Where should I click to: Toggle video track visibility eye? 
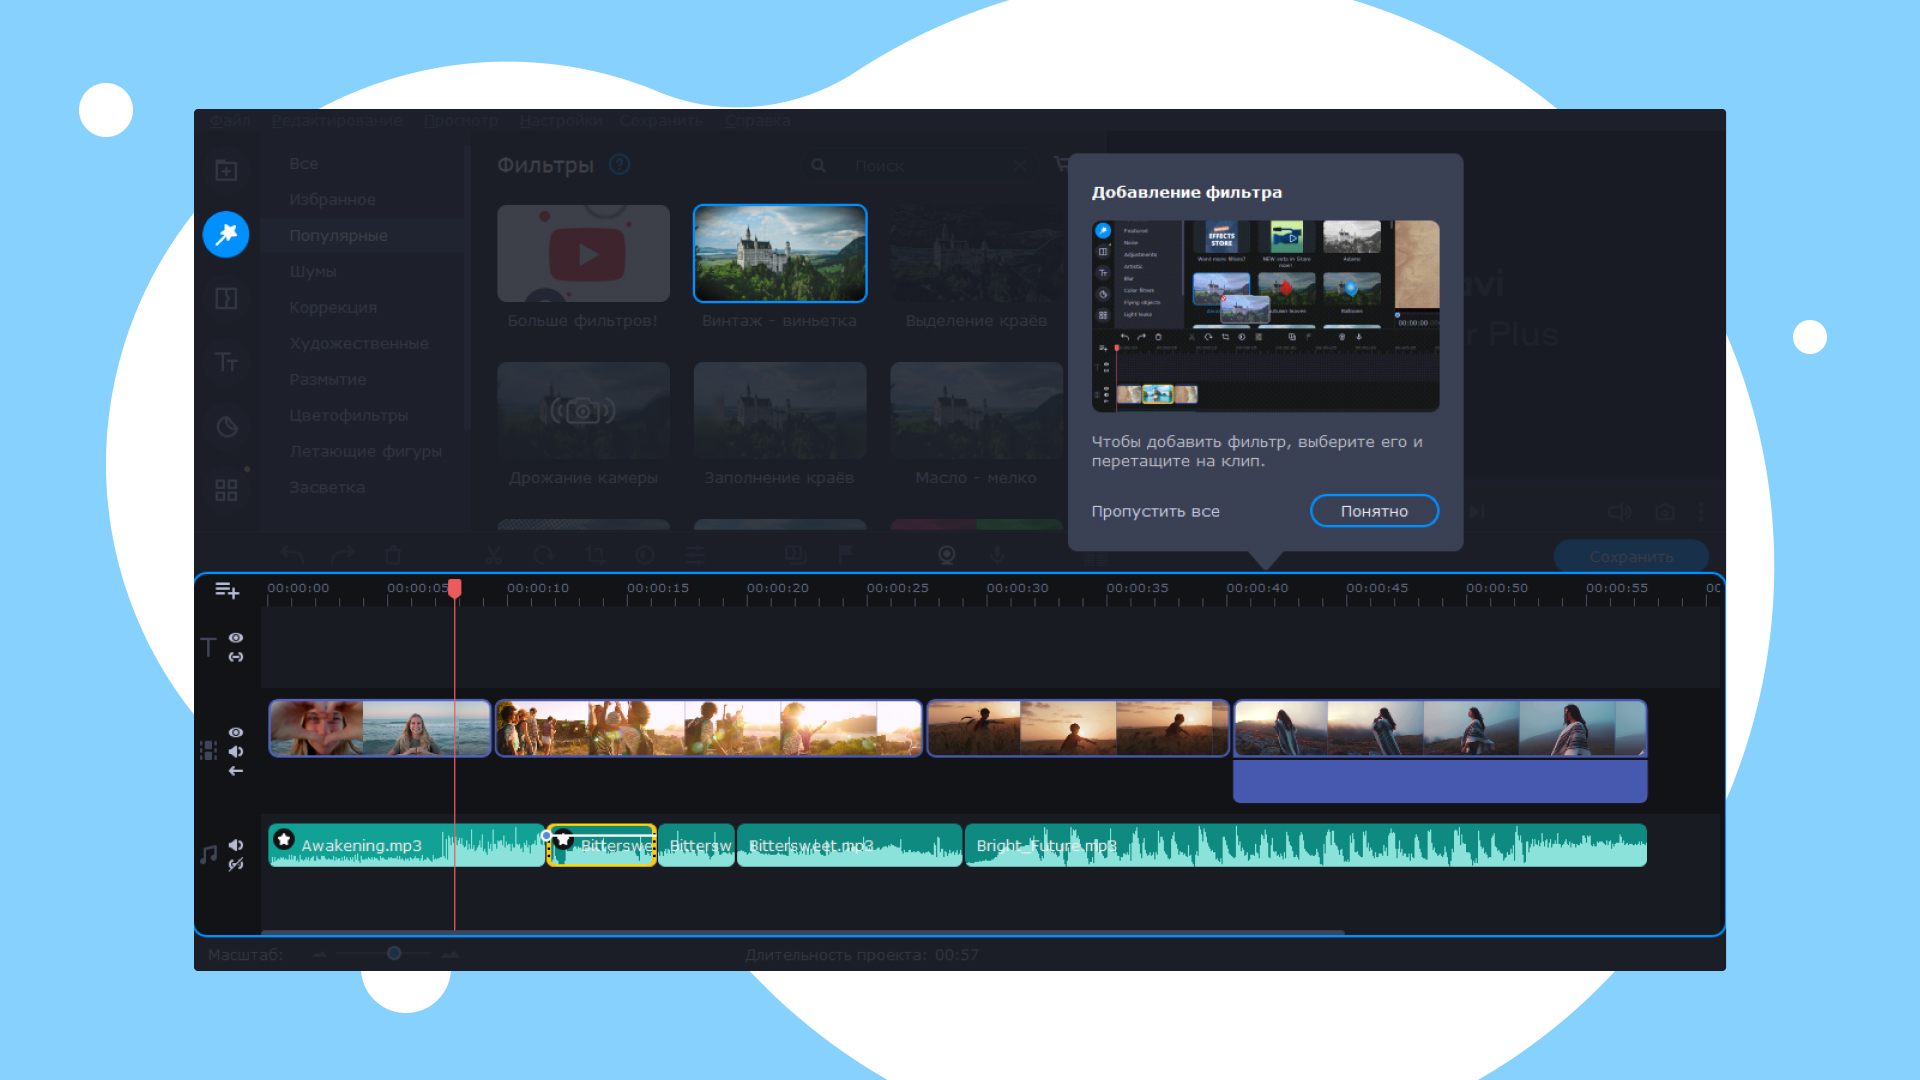pyautogui.click(x=236, y=733)
